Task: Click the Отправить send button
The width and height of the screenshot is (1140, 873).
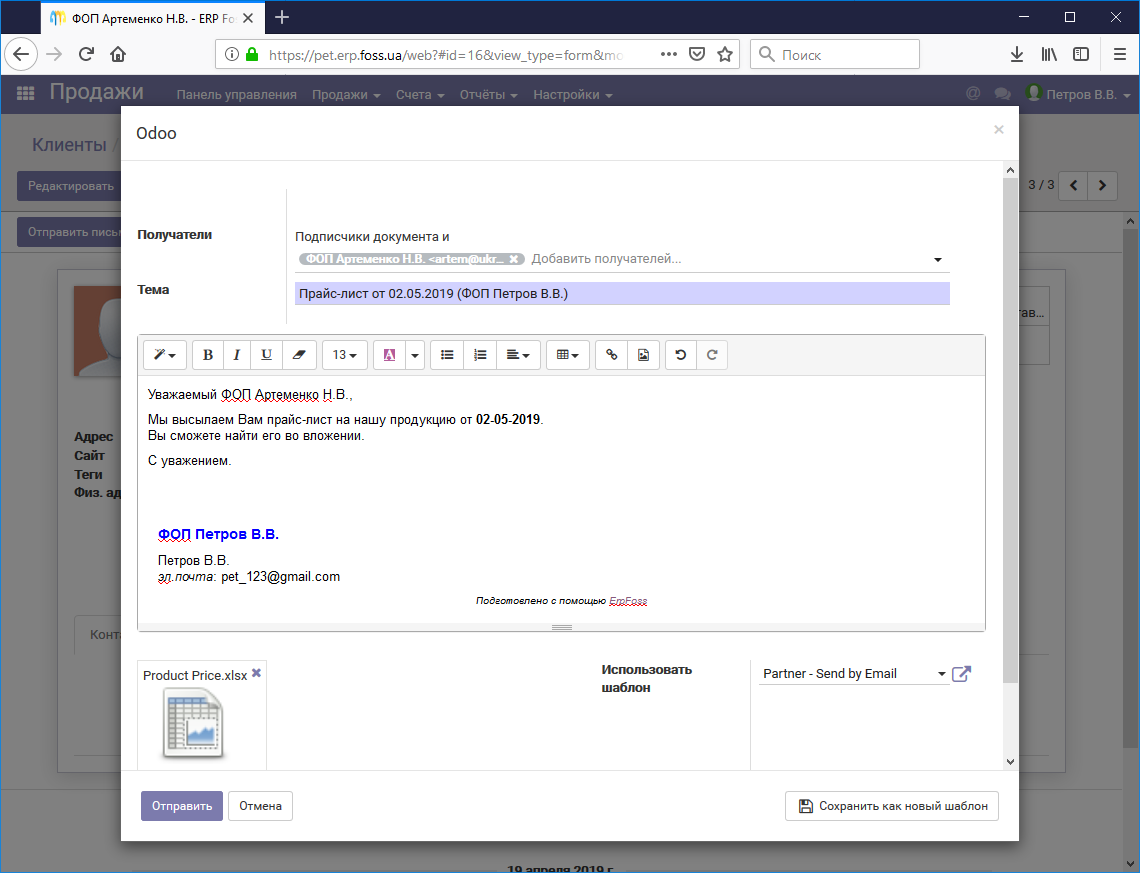Action: (x=182, y=806)
